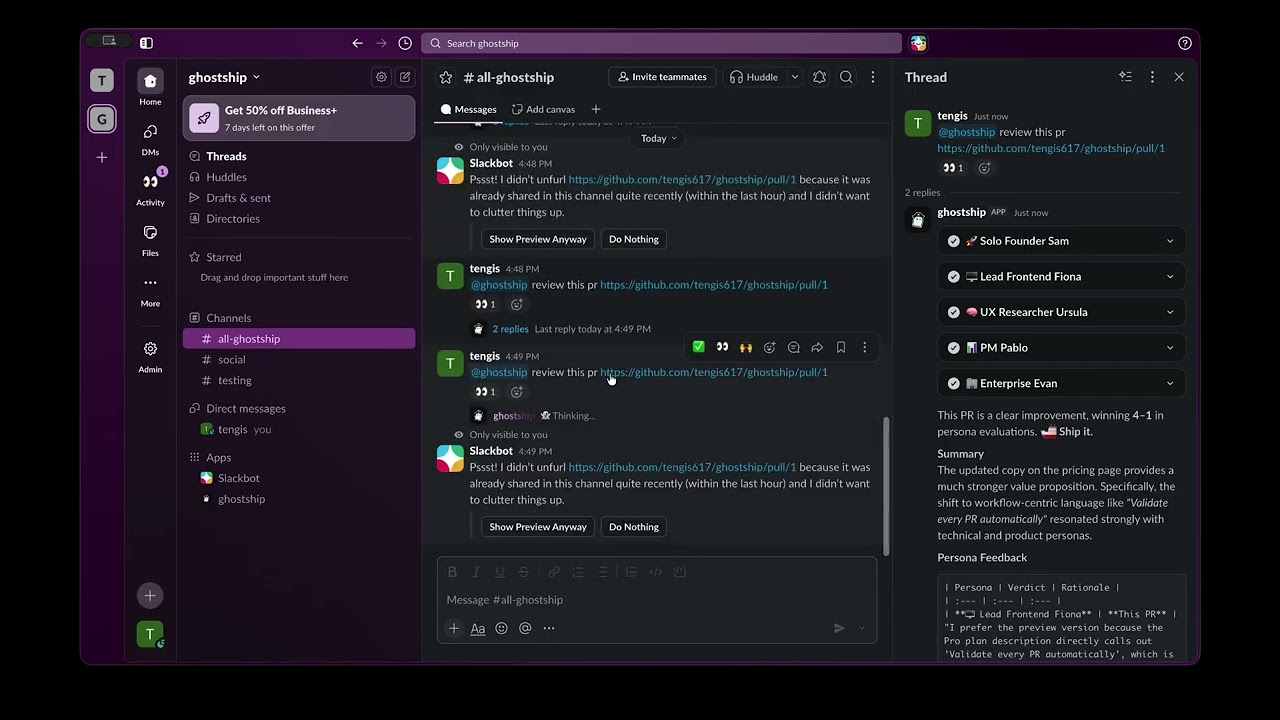This screenshot has height=720, width=1280.
Task: Open the Get 50% off Business+ banner
Action: [x=299, y=118]
